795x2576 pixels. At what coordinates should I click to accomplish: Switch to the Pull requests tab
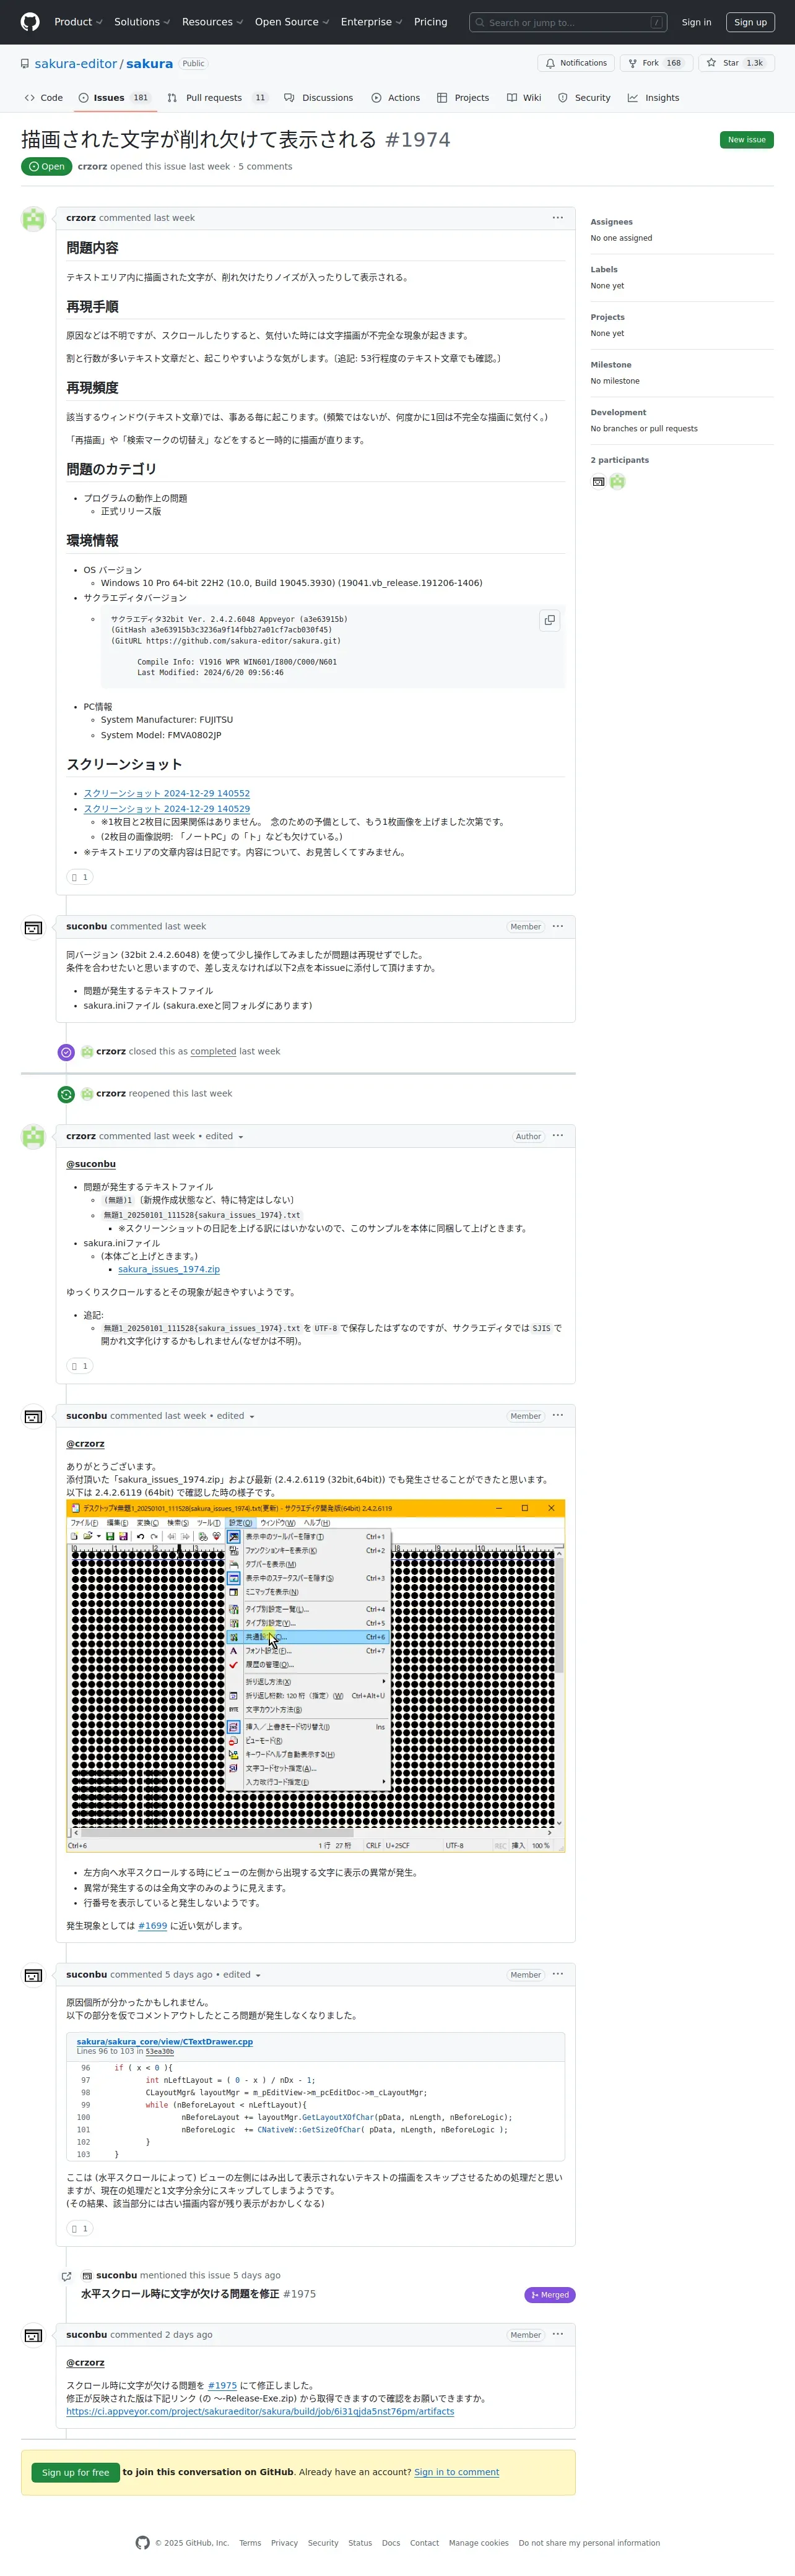(218, 98)
